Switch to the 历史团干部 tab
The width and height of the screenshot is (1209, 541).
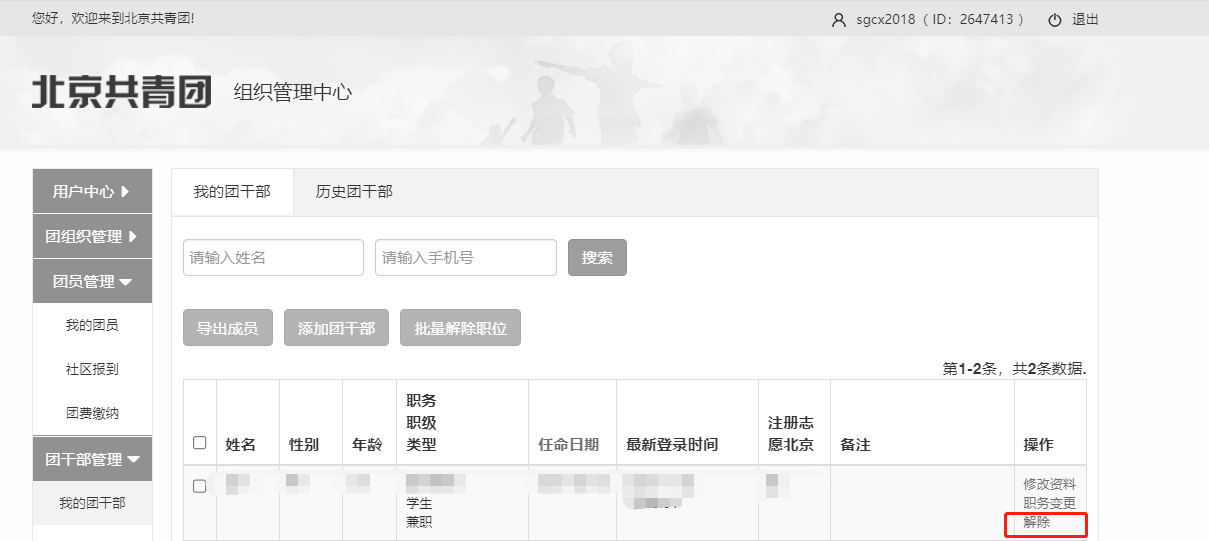coord(354,192)
